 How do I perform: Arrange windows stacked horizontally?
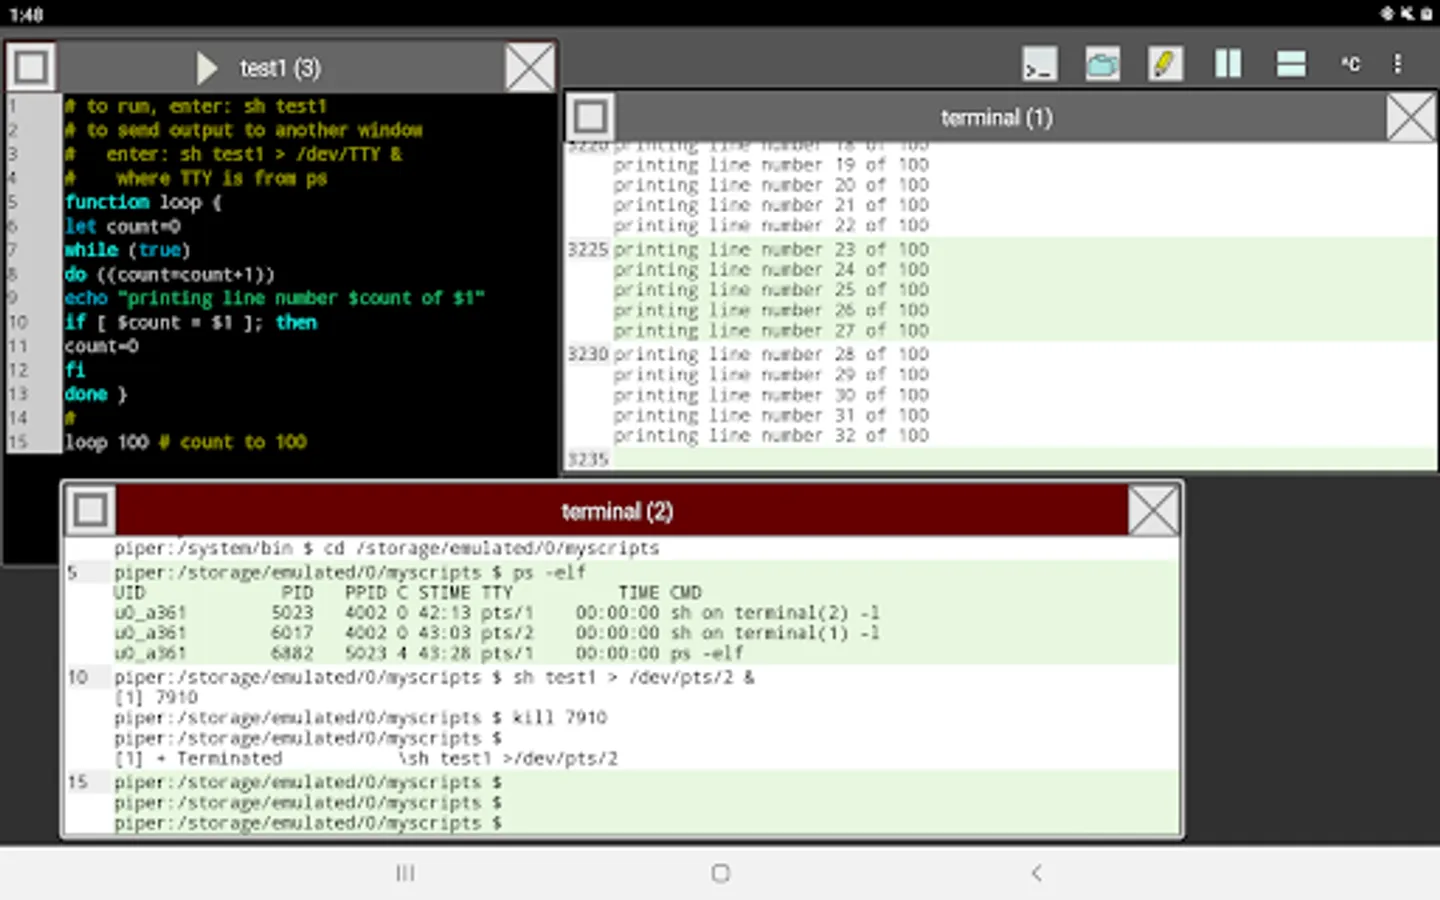(1291, 65)
